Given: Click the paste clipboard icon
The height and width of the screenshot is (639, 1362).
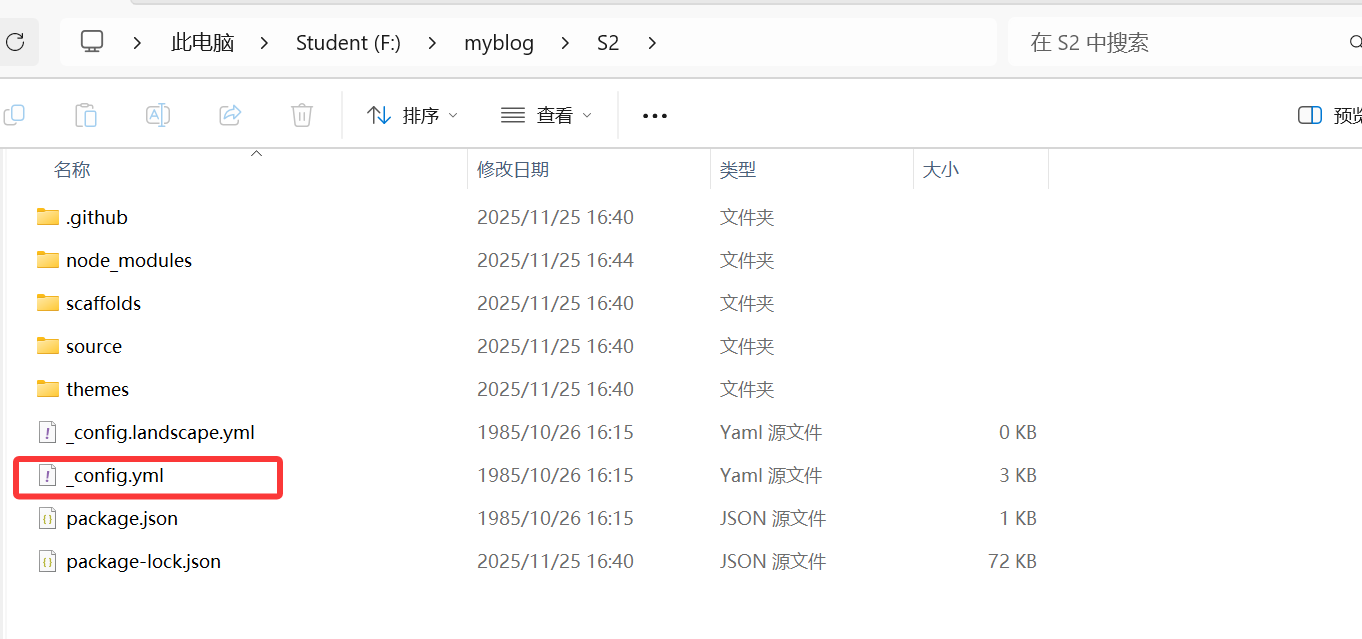Looking at the screenshot, I should 86,115.
